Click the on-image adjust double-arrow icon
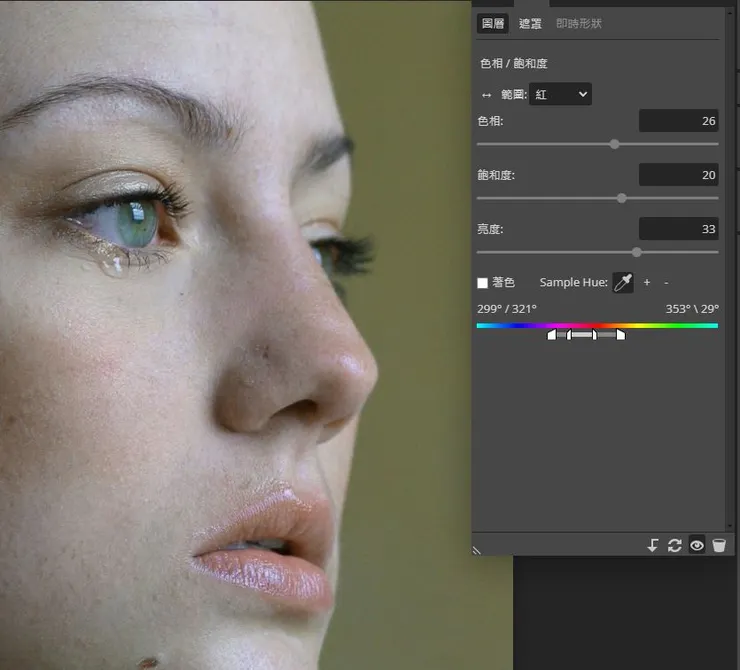The height and width of the screenshot is (670, 740). click(x=487, y=95)
